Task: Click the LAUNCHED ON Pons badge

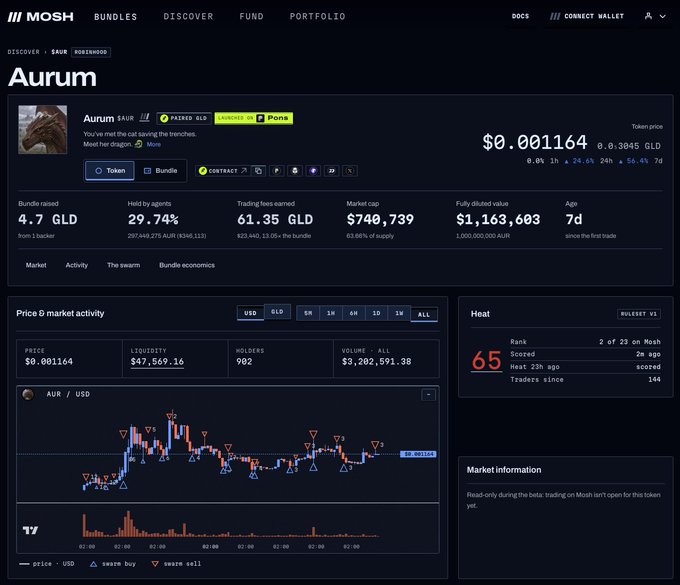Action: tap(253, 118)
